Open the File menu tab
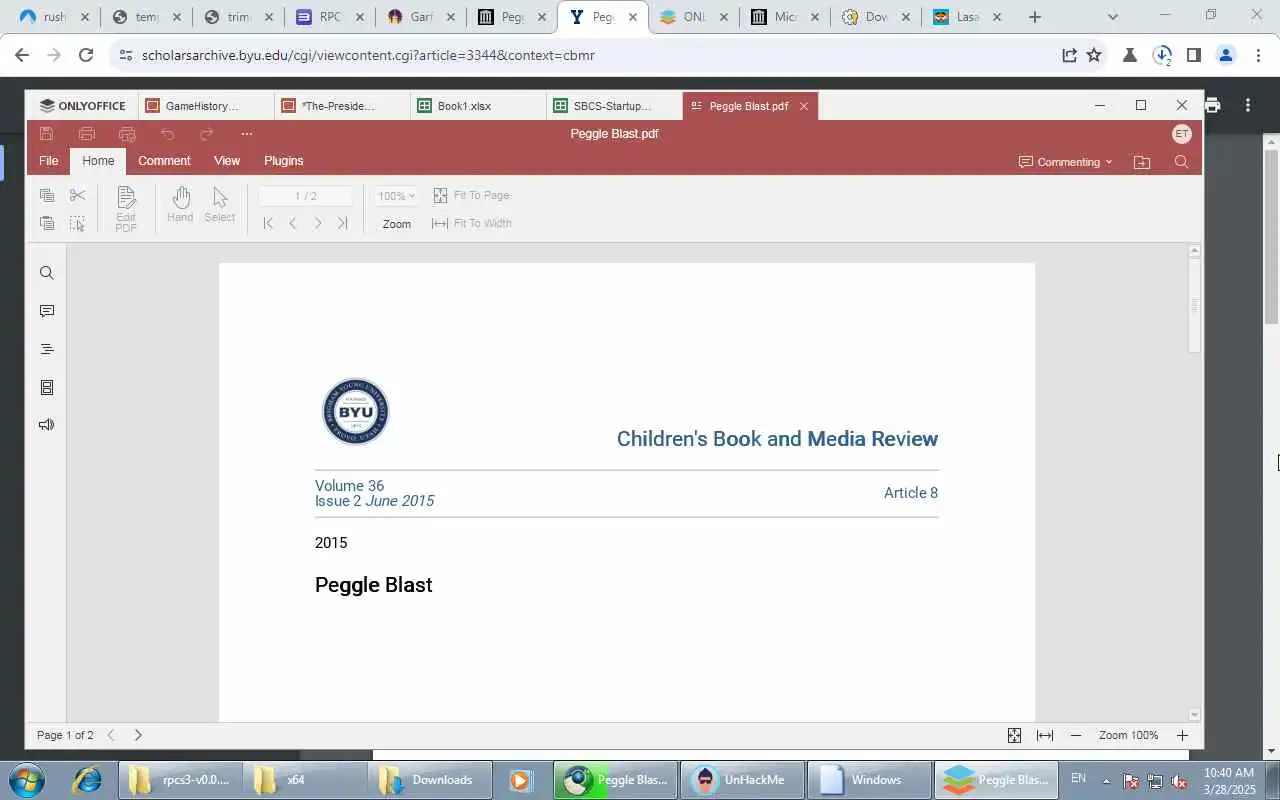The image size is (1280, 800). click(x=48, y=161)
